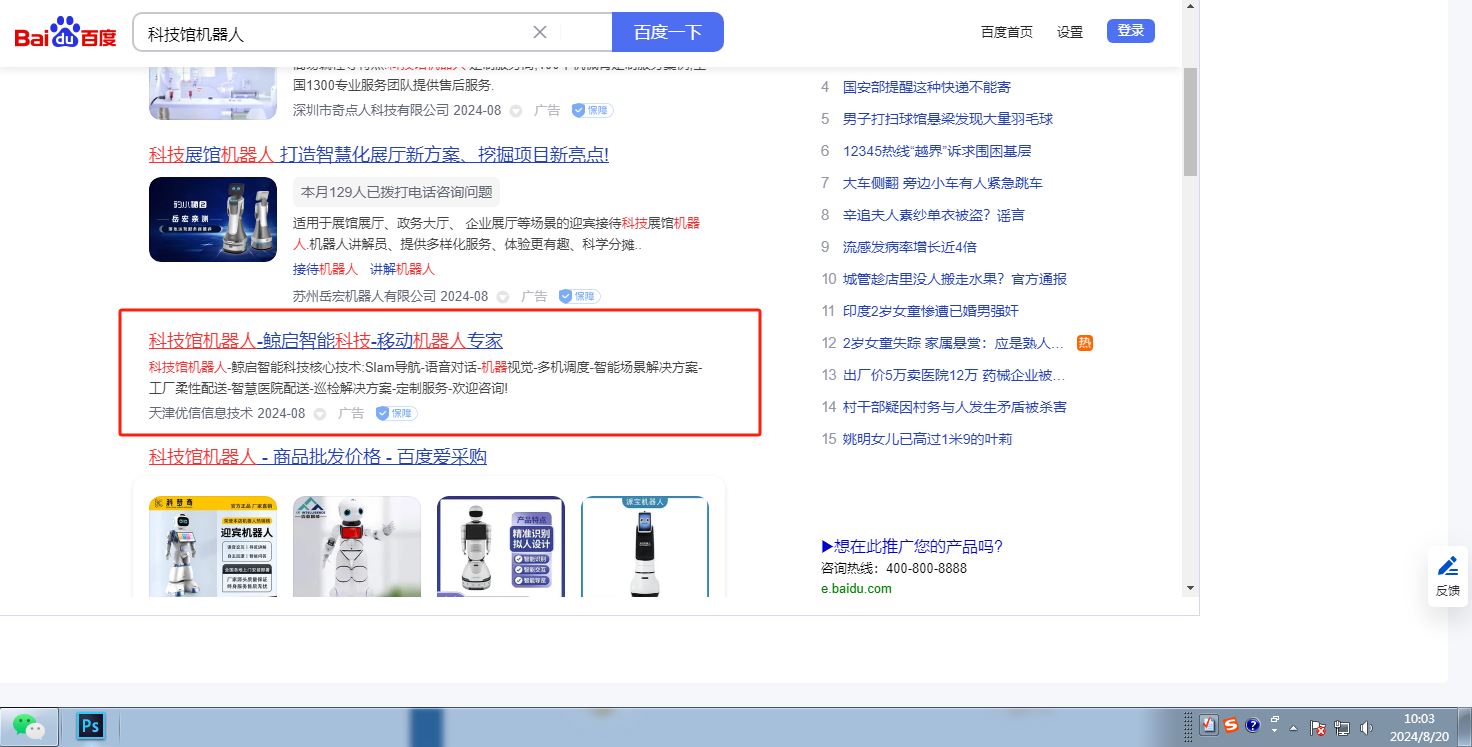1472x747 pixels.
Task: Open hot topic 流感发病率增长近4倍
Action: pos(910,247)
